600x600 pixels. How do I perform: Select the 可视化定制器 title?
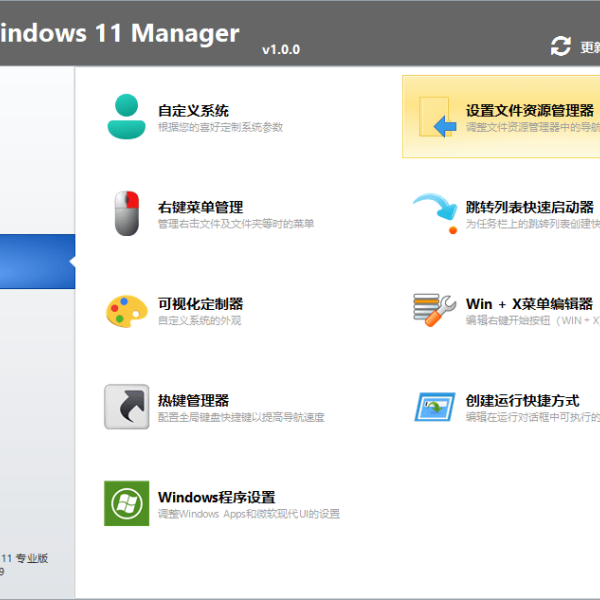click(x=201, y=304)
